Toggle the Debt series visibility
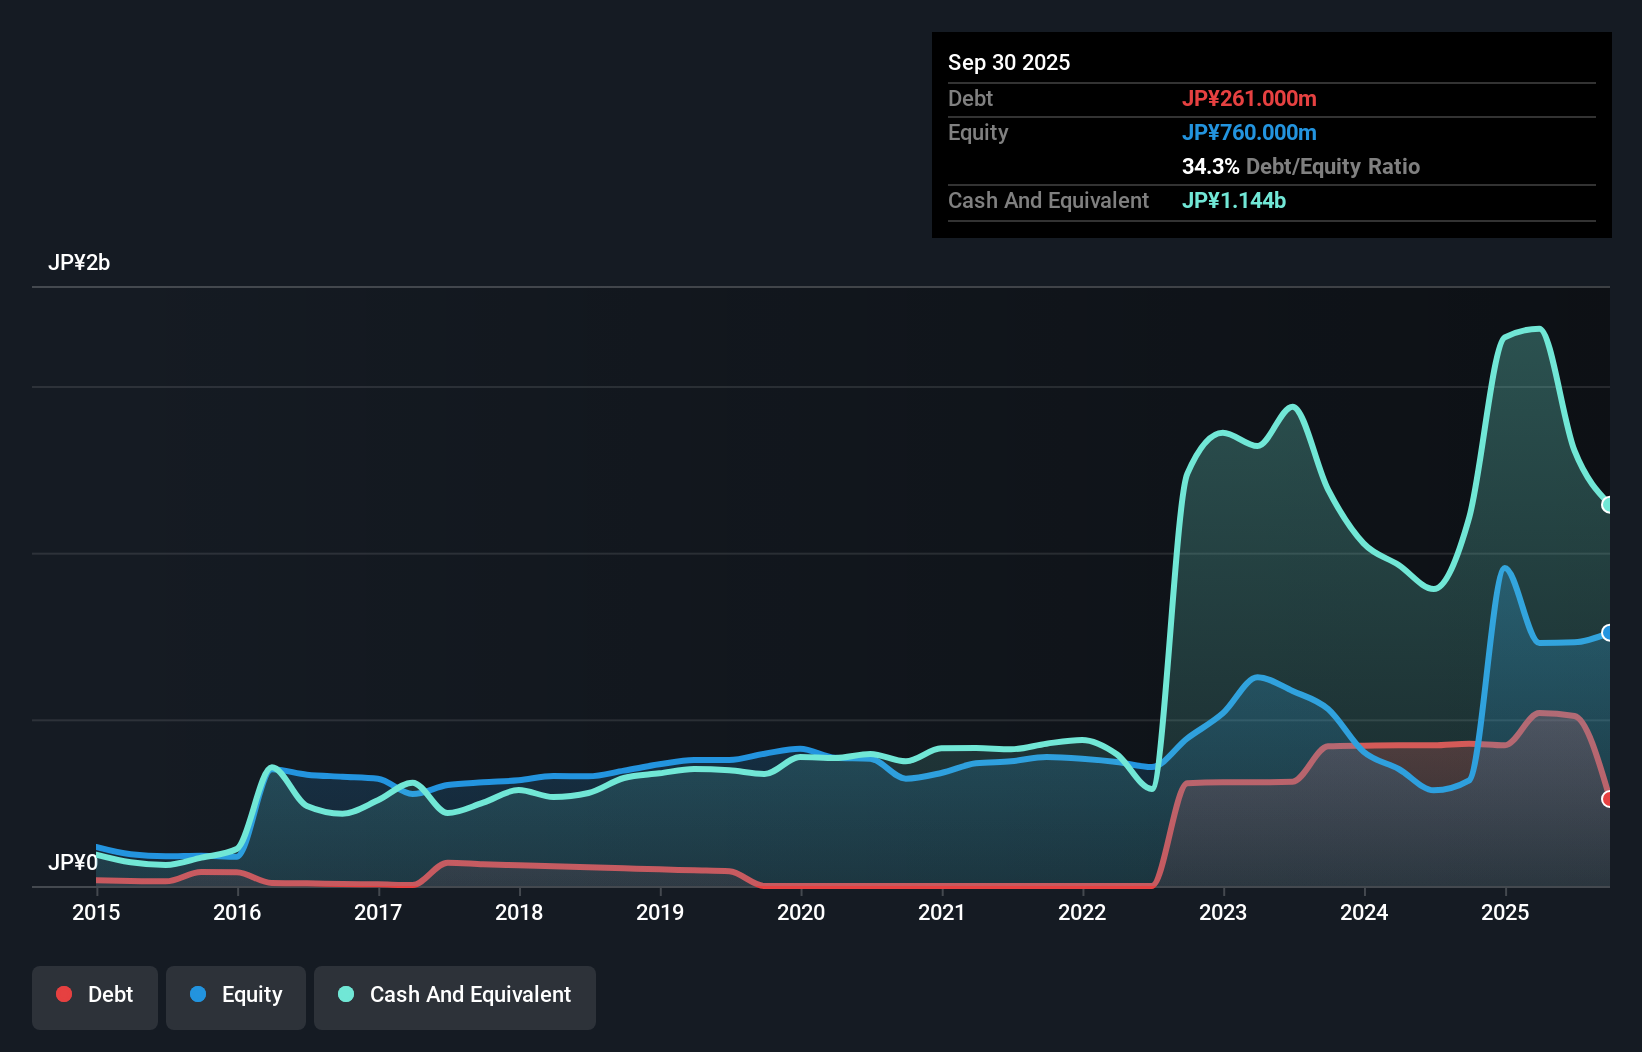The image size is (1642, 1052). [x=95, y=995]
